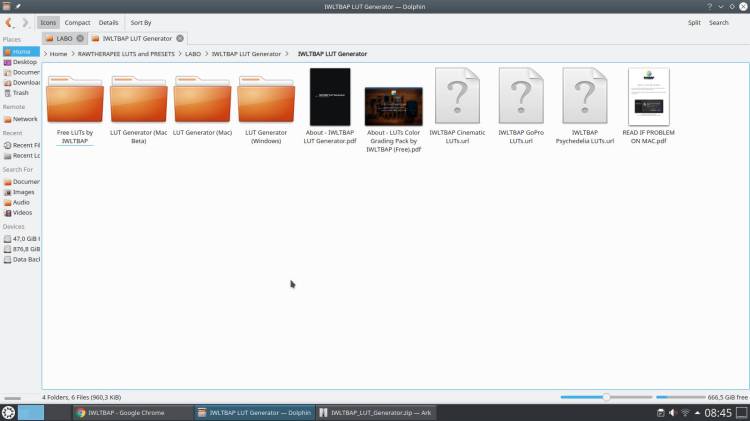Click the Split view button
Screen dimensions: 750x421
694,22
